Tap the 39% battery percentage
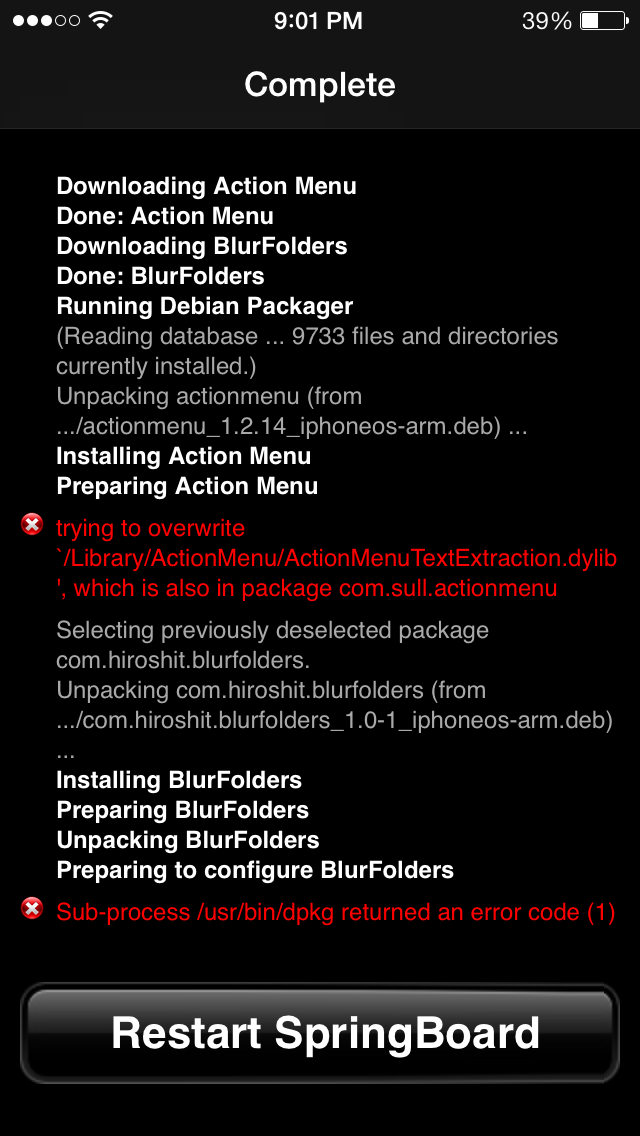640x1136 pixels. tap(547, 20)
